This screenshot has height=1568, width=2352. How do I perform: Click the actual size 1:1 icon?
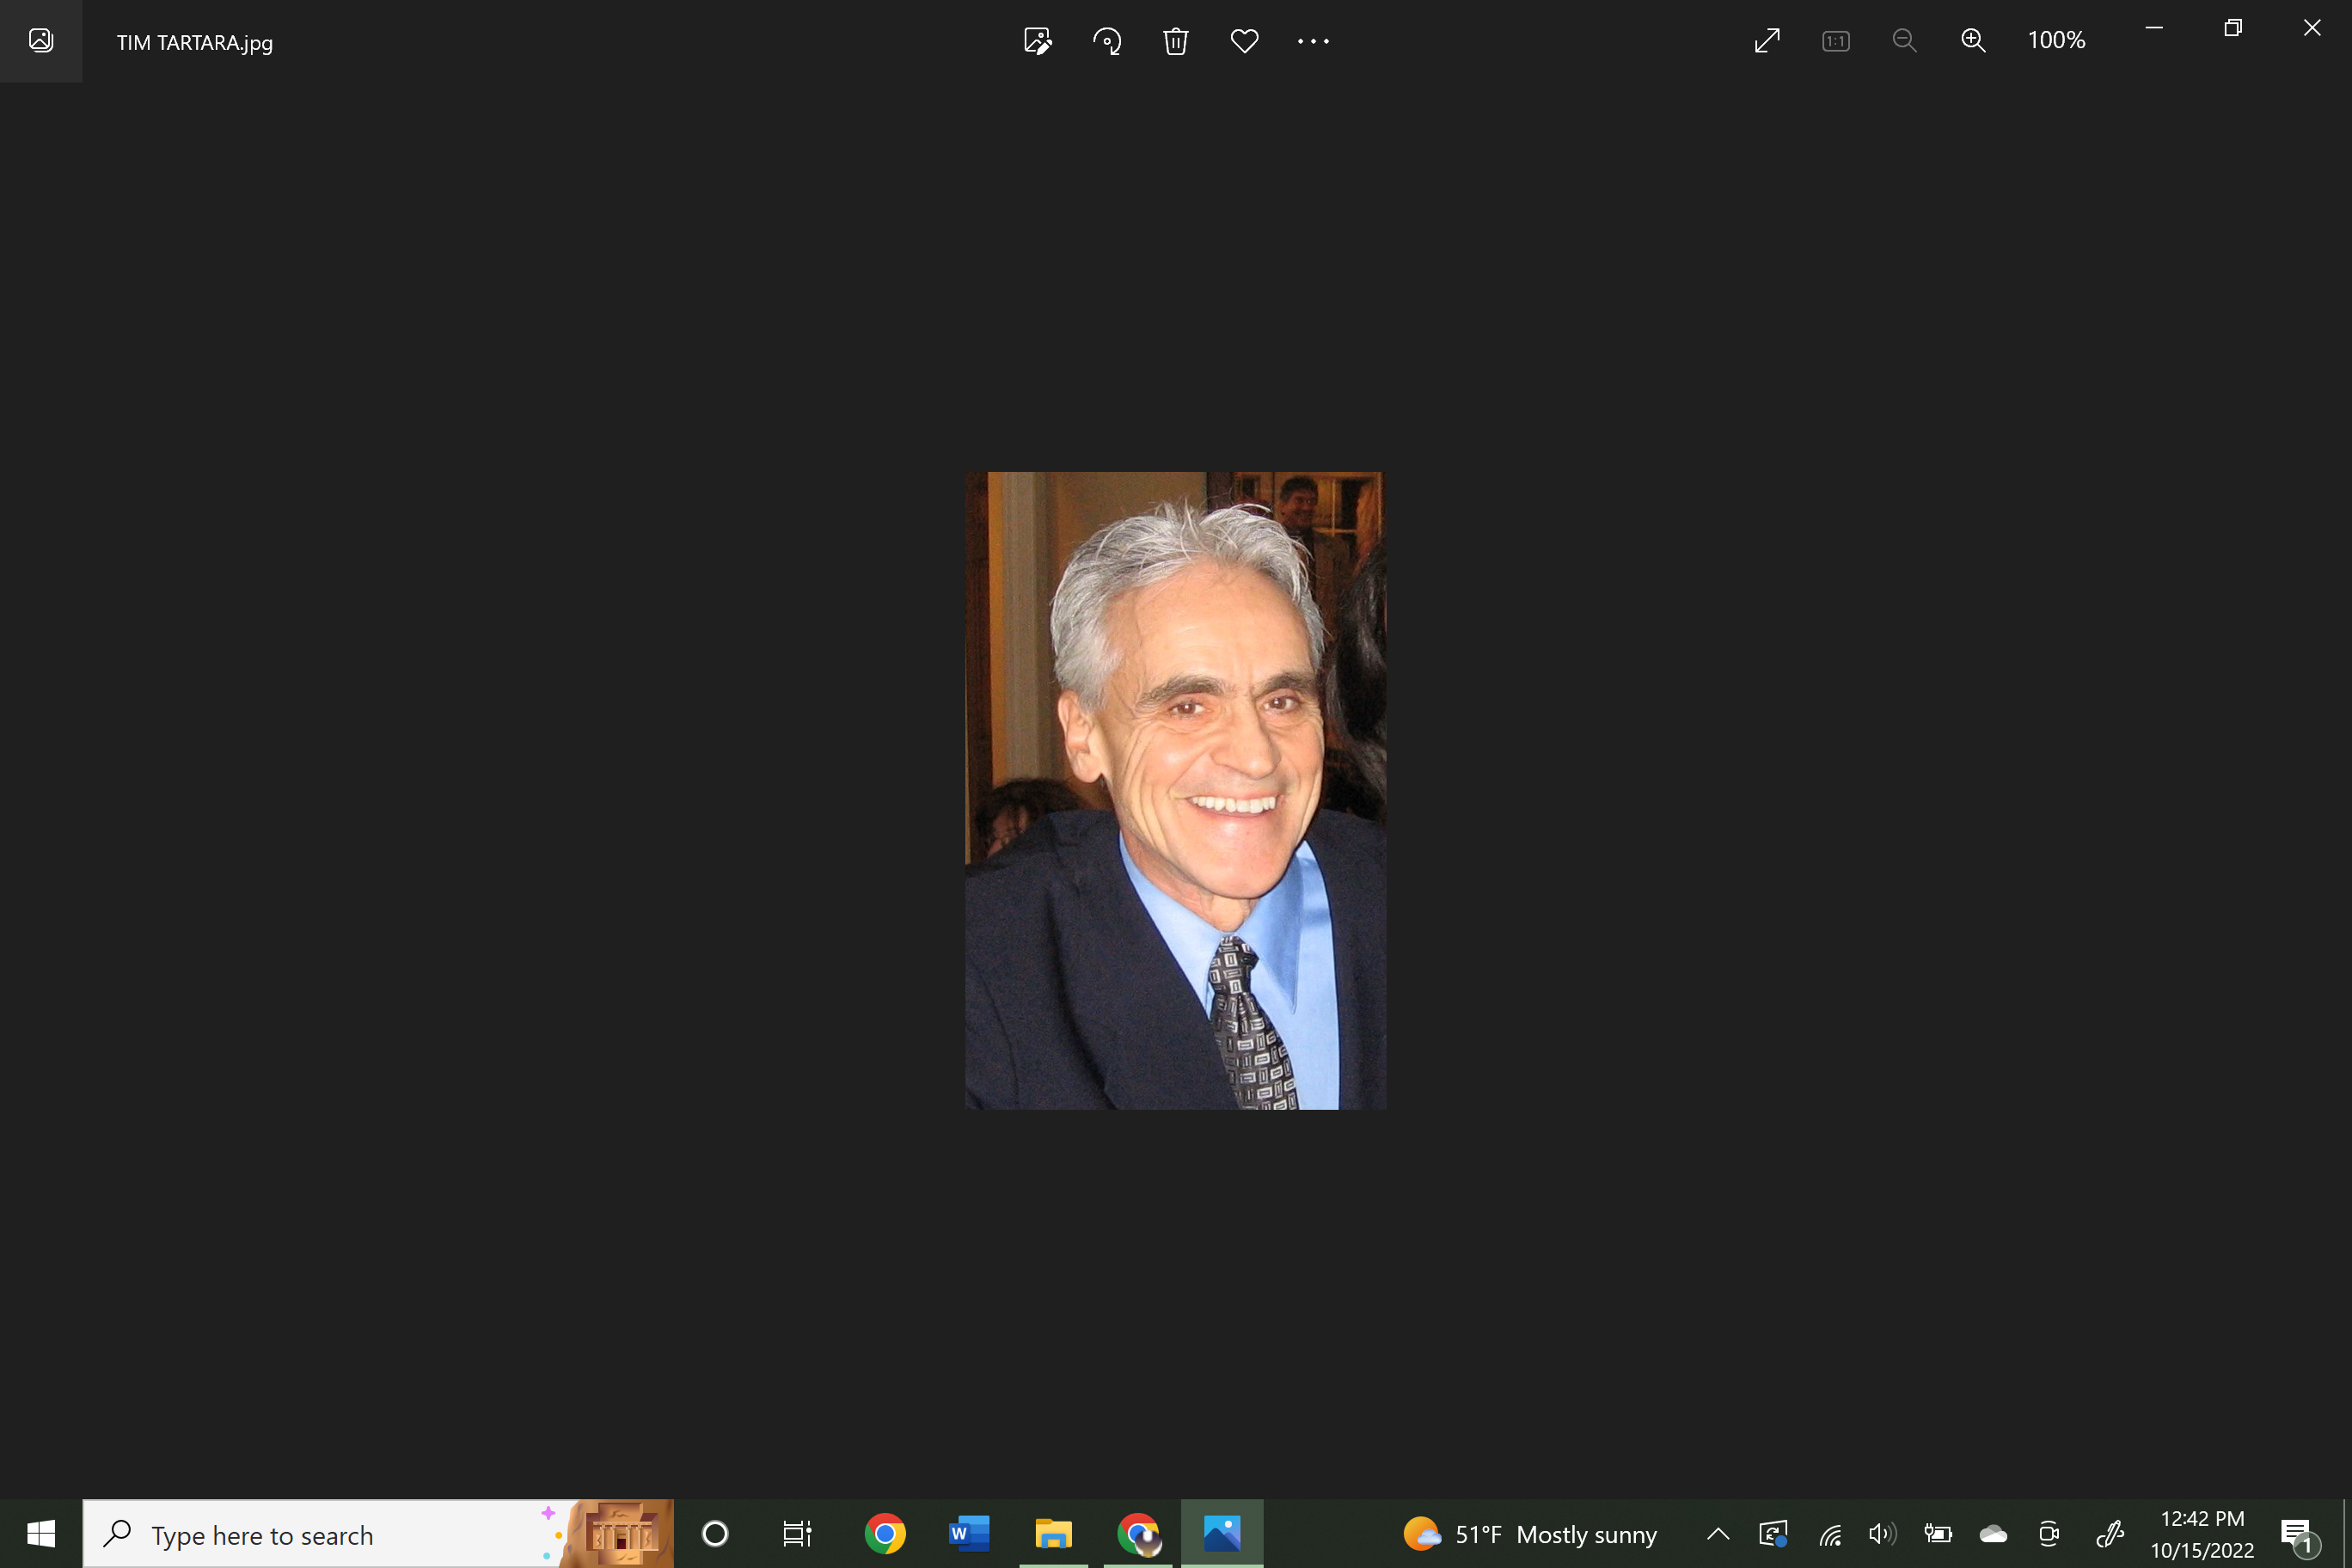click(x=1836, y=41)
